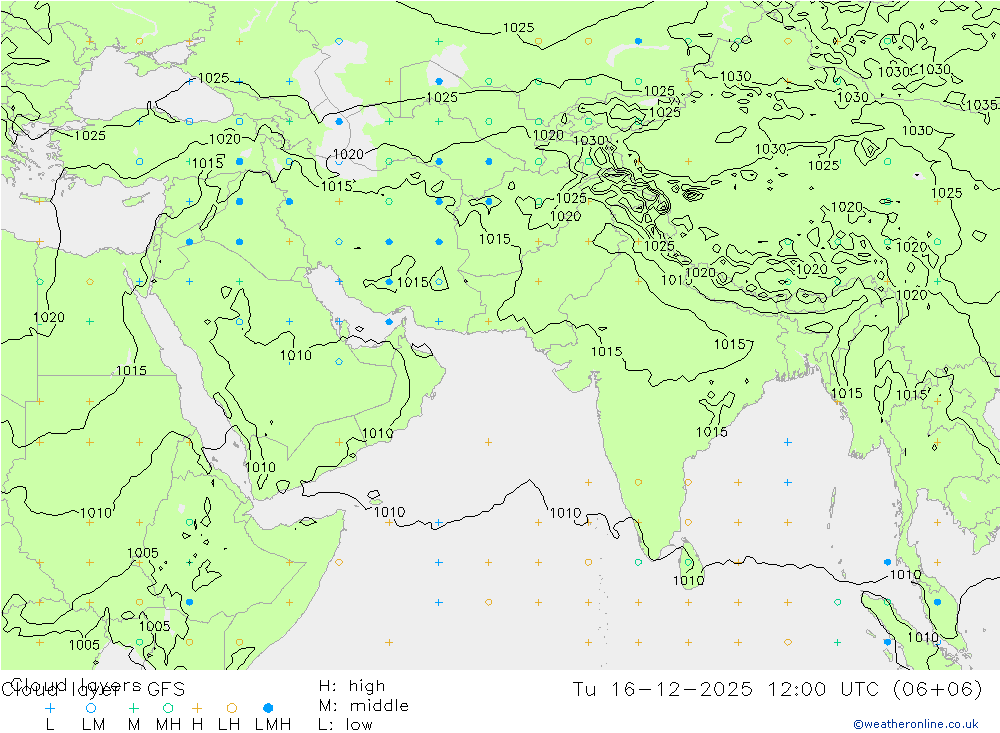
Task: Click the forecast date 'Tu 16-12-2025 12:00 UTC'
Action: (726, 690)
